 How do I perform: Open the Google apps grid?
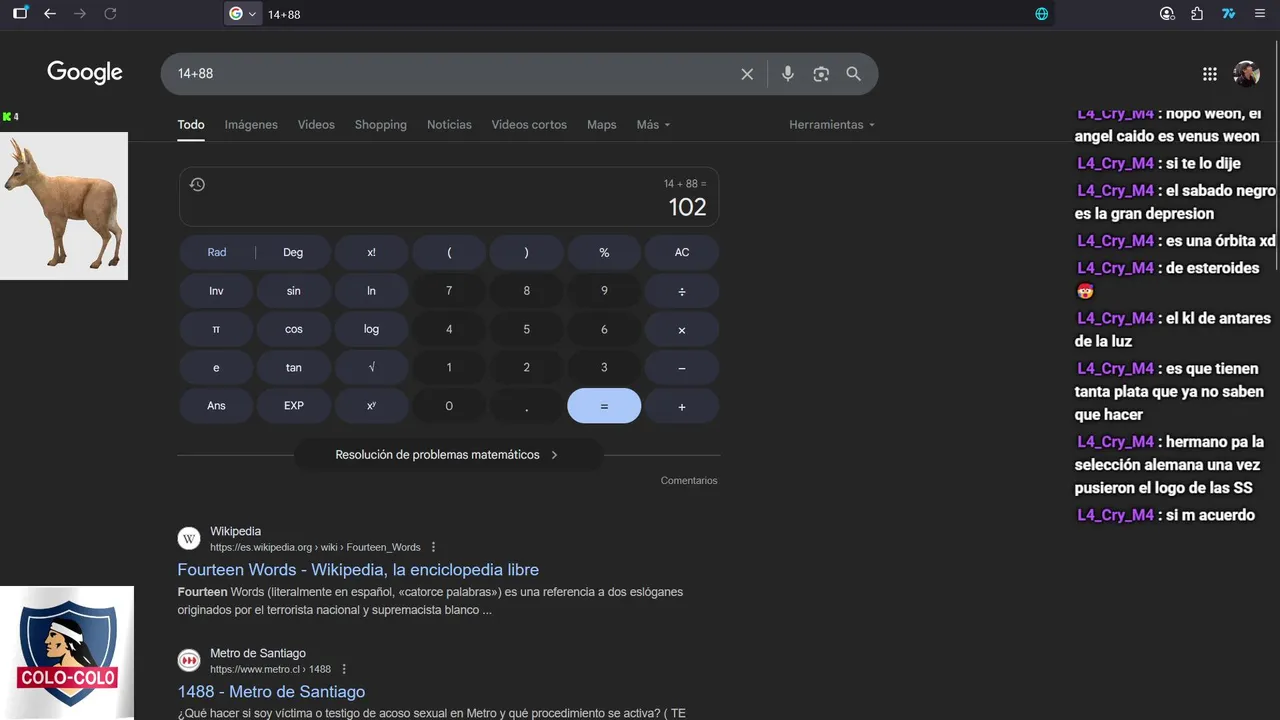(1210, 74)
